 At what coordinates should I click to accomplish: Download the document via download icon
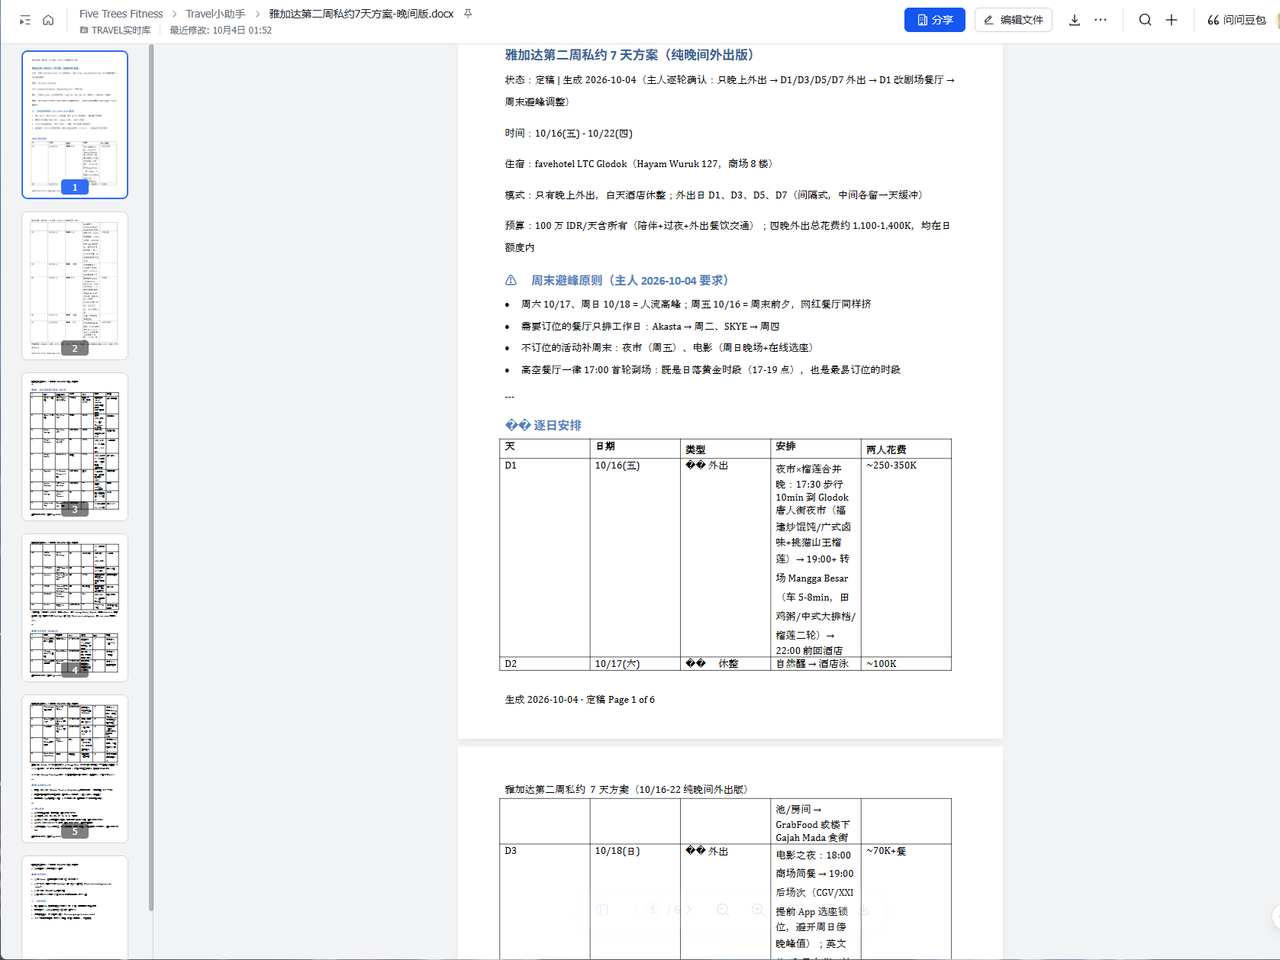click(1074, 20)
